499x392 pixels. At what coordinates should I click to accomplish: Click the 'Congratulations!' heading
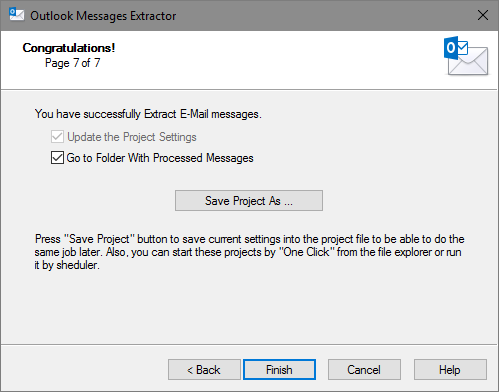(69, 48)
